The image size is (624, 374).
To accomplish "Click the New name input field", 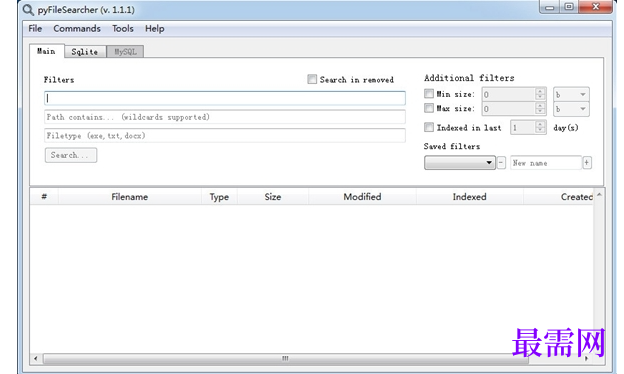I will click(546, 163).
